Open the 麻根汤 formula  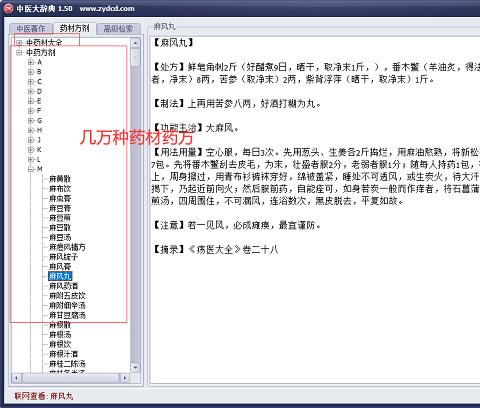[x=60, y=335]
